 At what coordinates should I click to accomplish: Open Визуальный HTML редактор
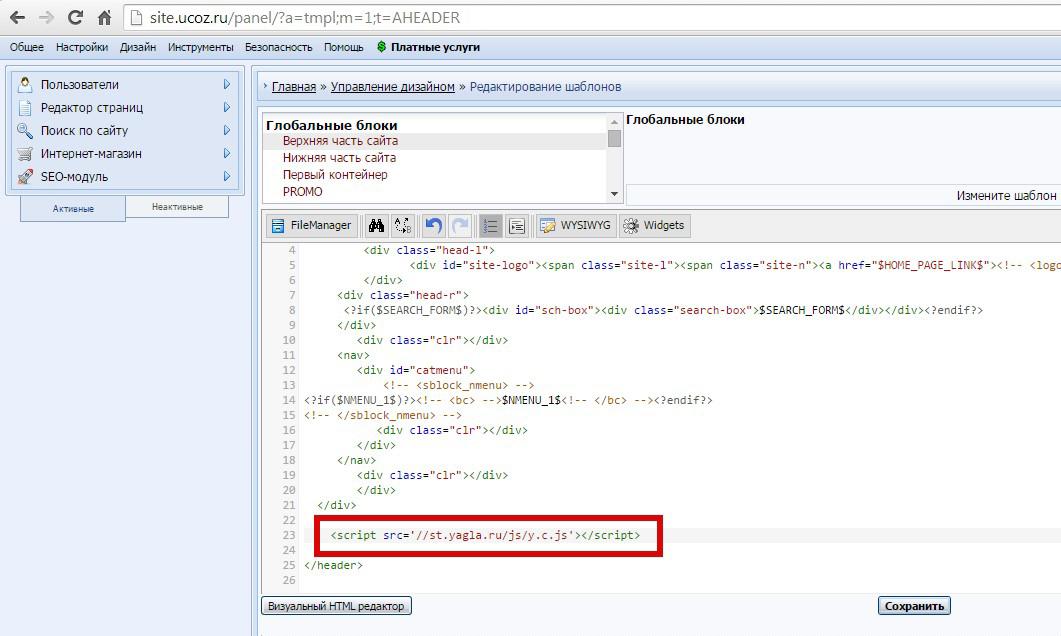(336, 606)
